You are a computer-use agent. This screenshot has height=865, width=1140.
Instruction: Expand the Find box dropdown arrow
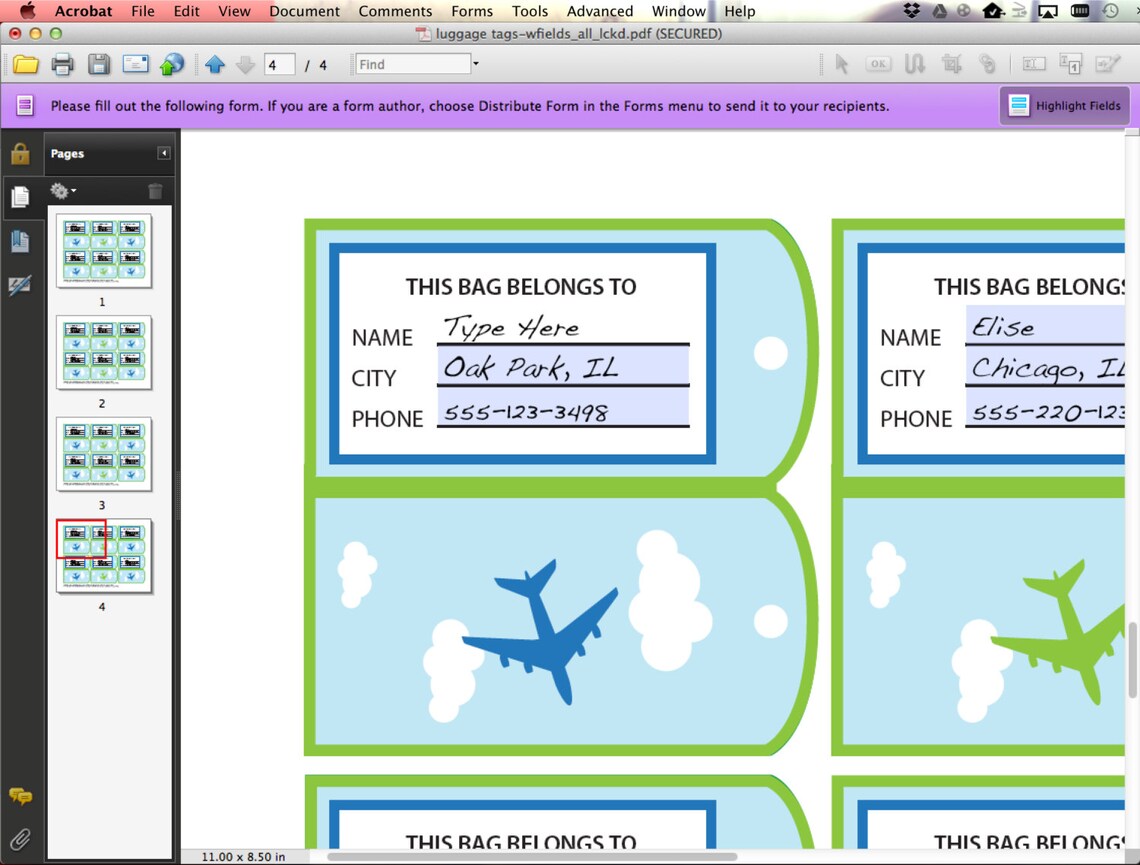coord(475,64)
